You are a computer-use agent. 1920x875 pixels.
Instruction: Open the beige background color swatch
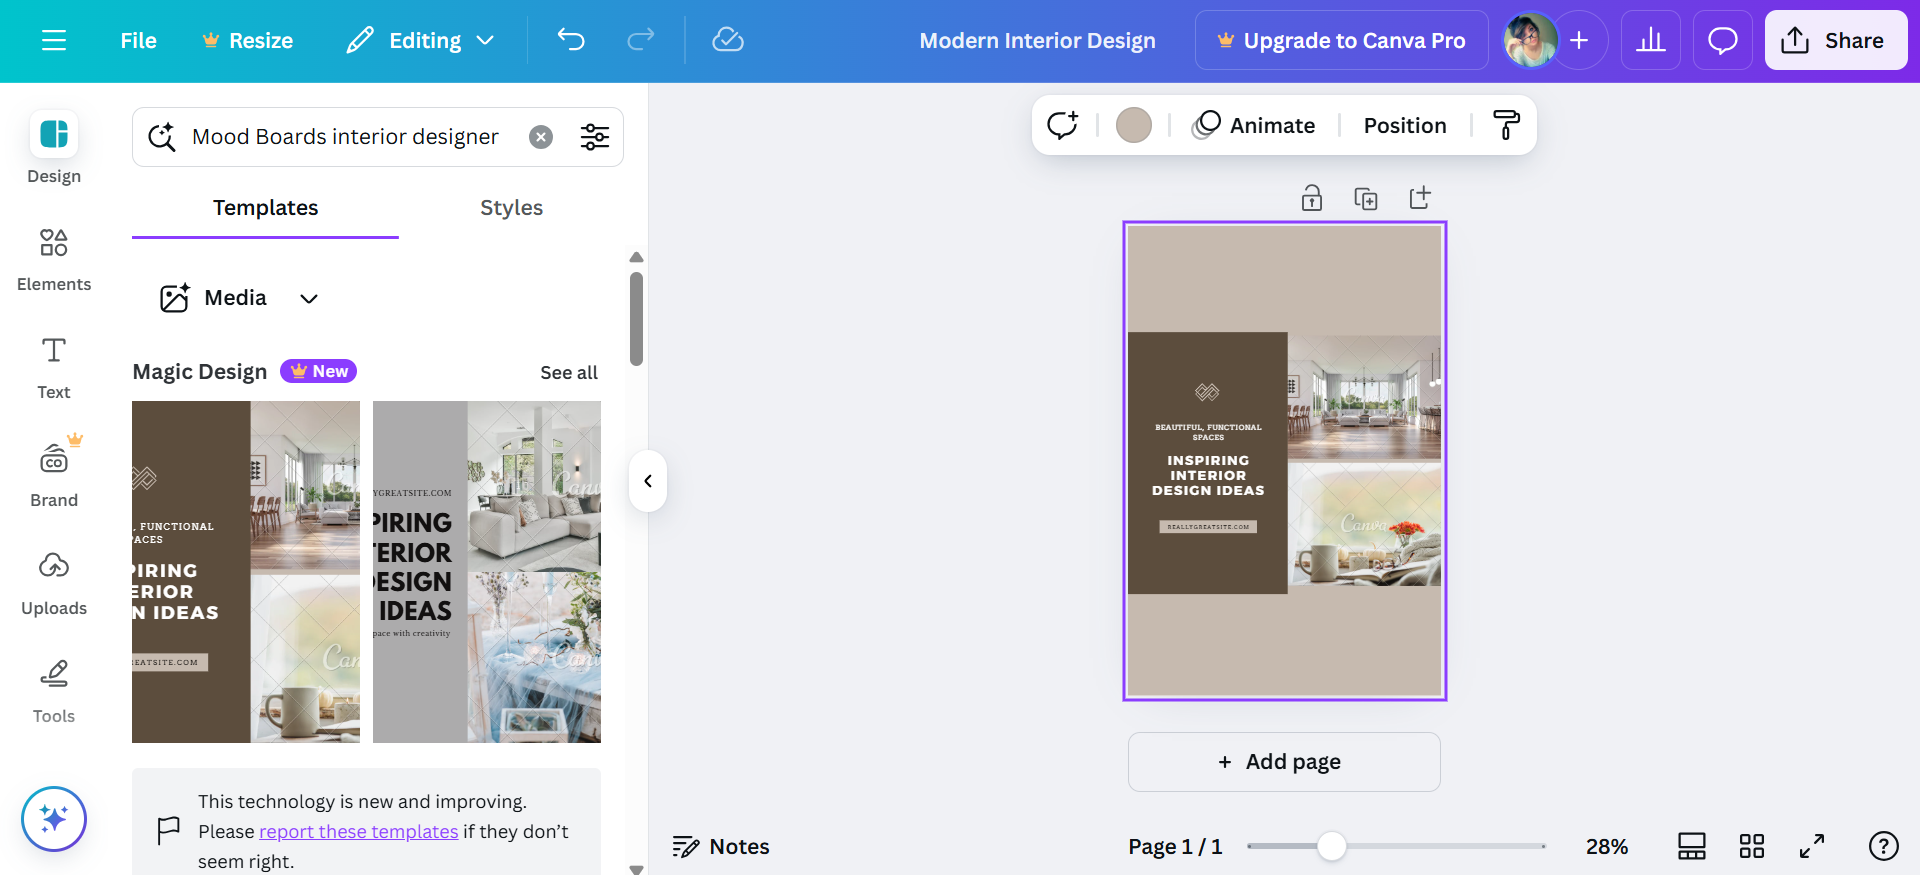click(1134, 125)
